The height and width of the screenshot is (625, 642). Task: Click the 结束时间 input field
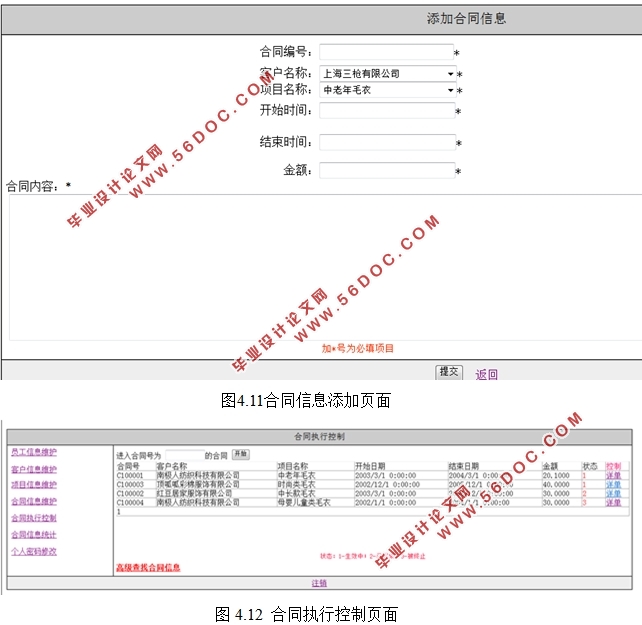pyautogui.click(x=387, y=143)
